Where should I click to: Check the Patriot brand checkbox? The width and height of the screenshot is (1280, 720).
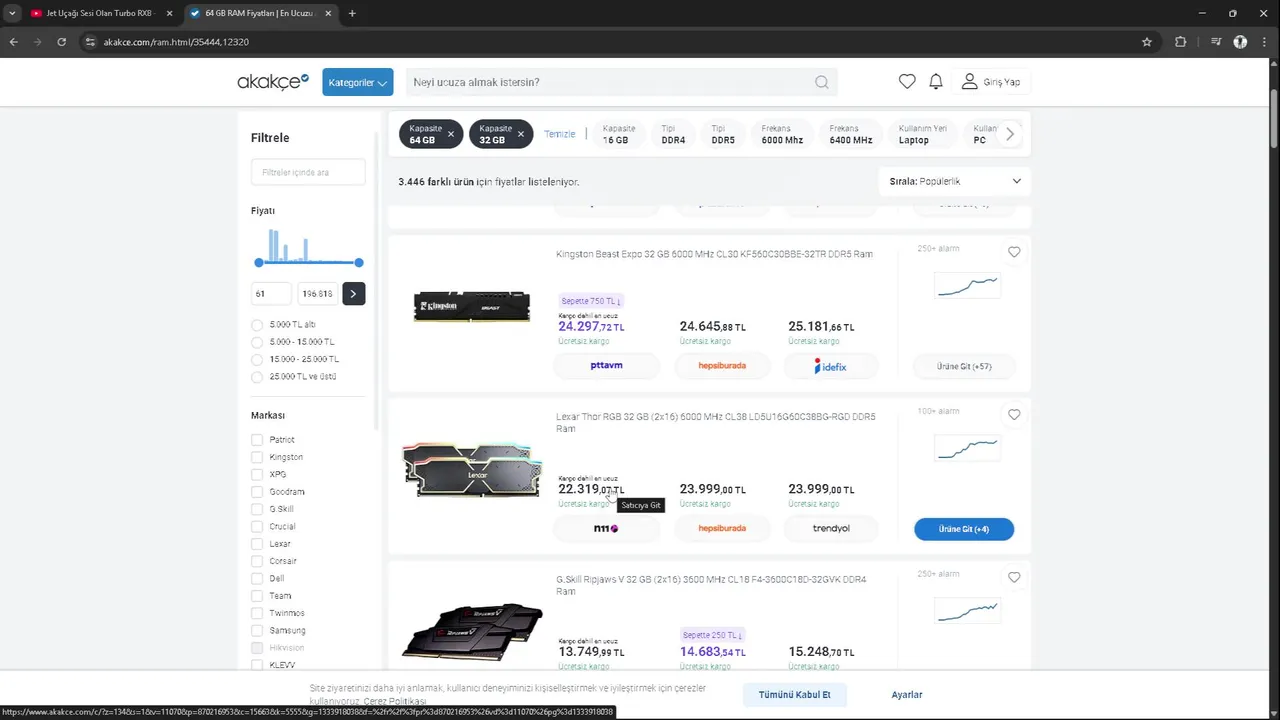click(x=257, y=440)
